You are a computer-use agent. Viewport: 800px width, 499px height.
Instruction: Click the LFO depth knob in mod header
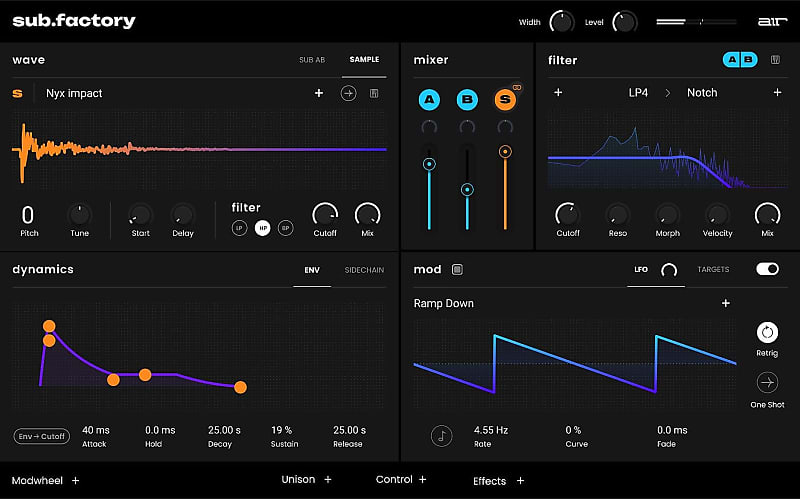(x=669, y=270)
